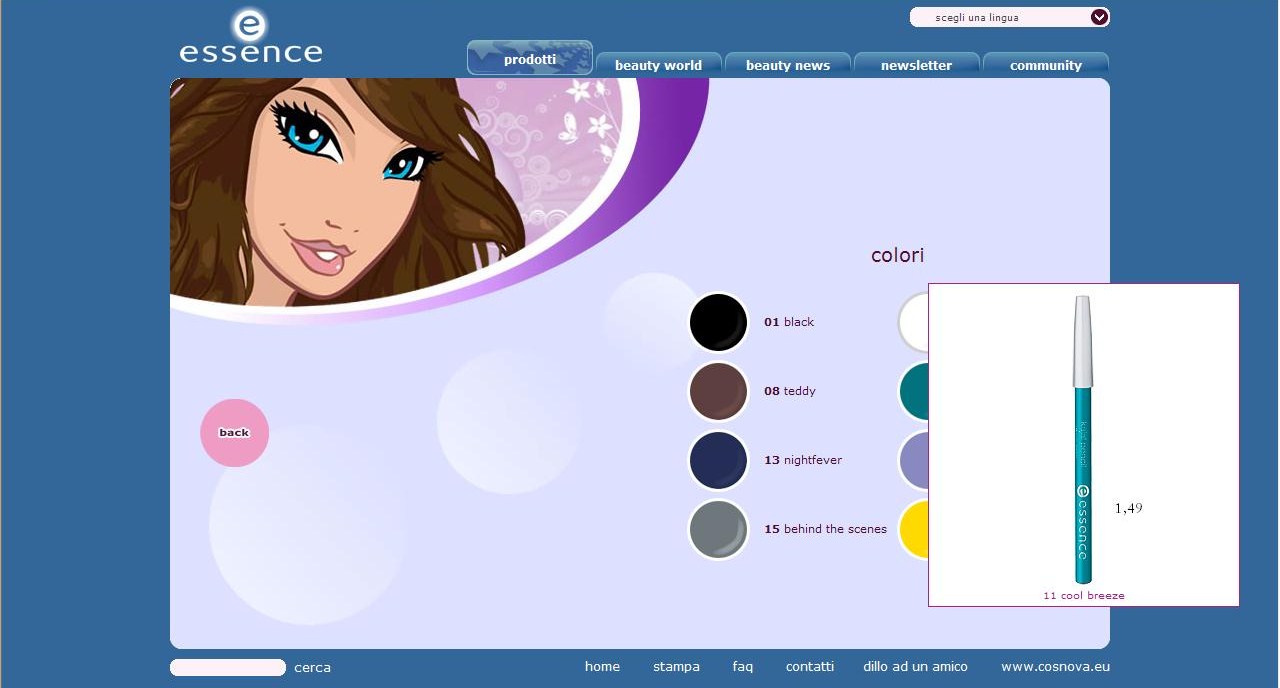Click the cool breeze pencil image
The width and height of the screenshot is (1280, 688).
pyautogui.click(x=1082, y=440)
